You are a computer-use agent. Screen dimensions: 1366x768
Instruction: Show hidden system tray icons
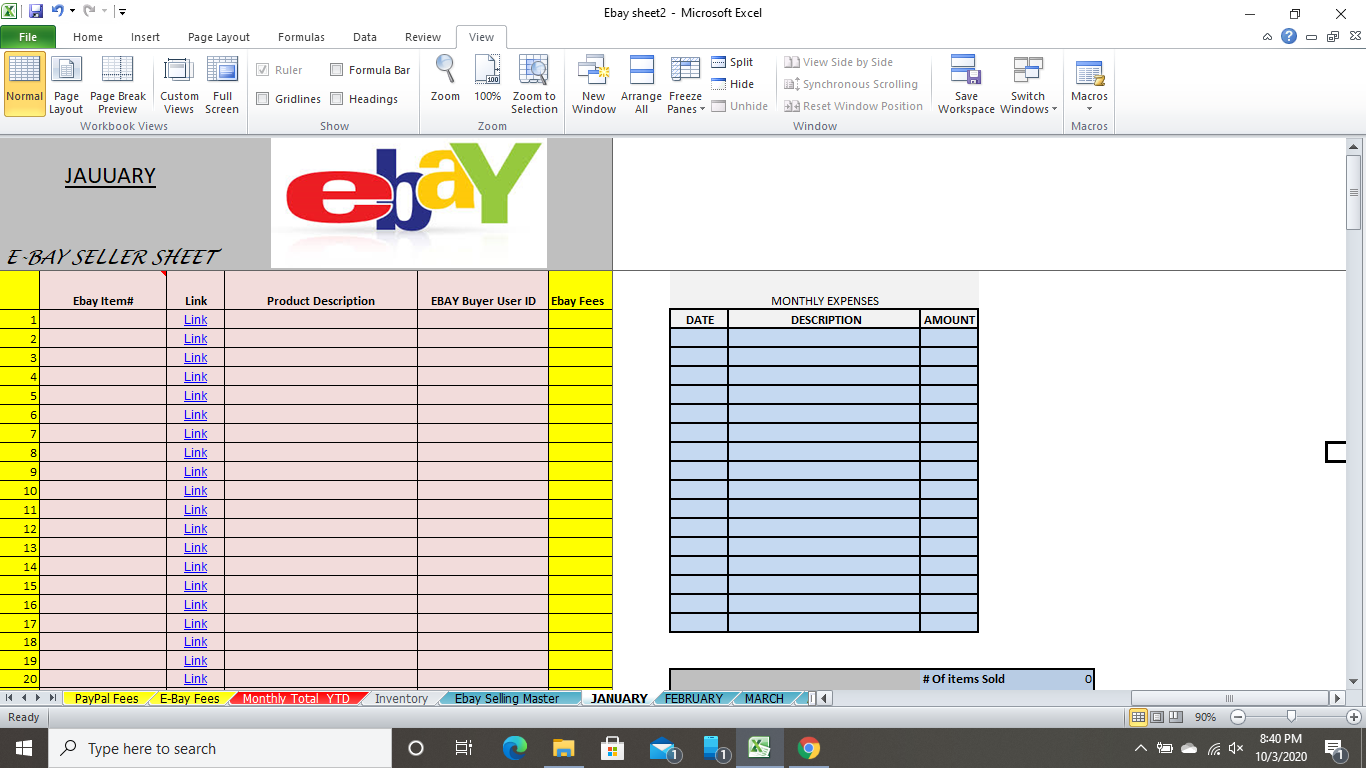click(1141, 748)
